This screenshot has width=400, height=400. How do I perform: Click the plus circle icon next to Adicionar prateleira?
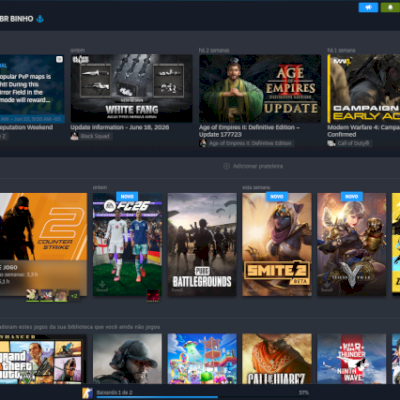click(226, 166)
